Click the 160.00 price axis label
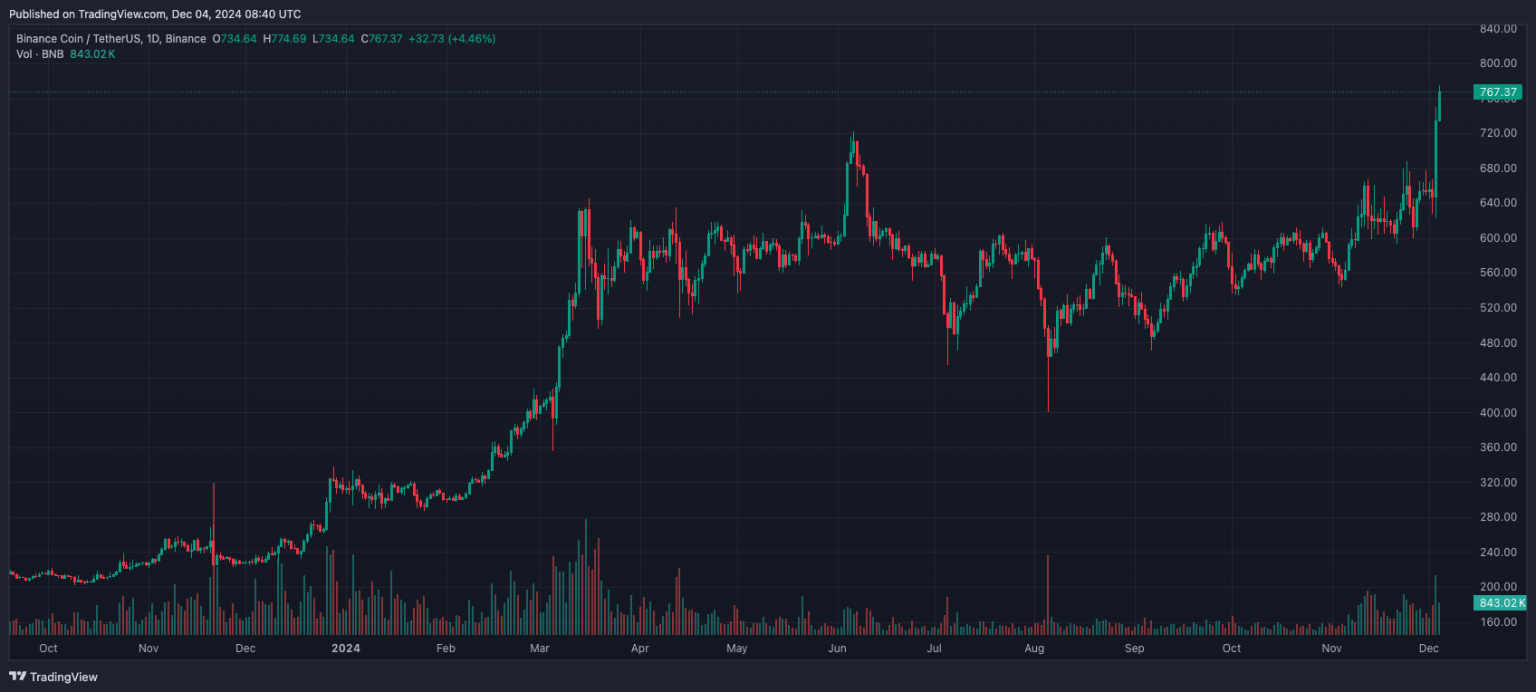The height and width of the screenshot is (692, 1536). tap(1498, 622)
